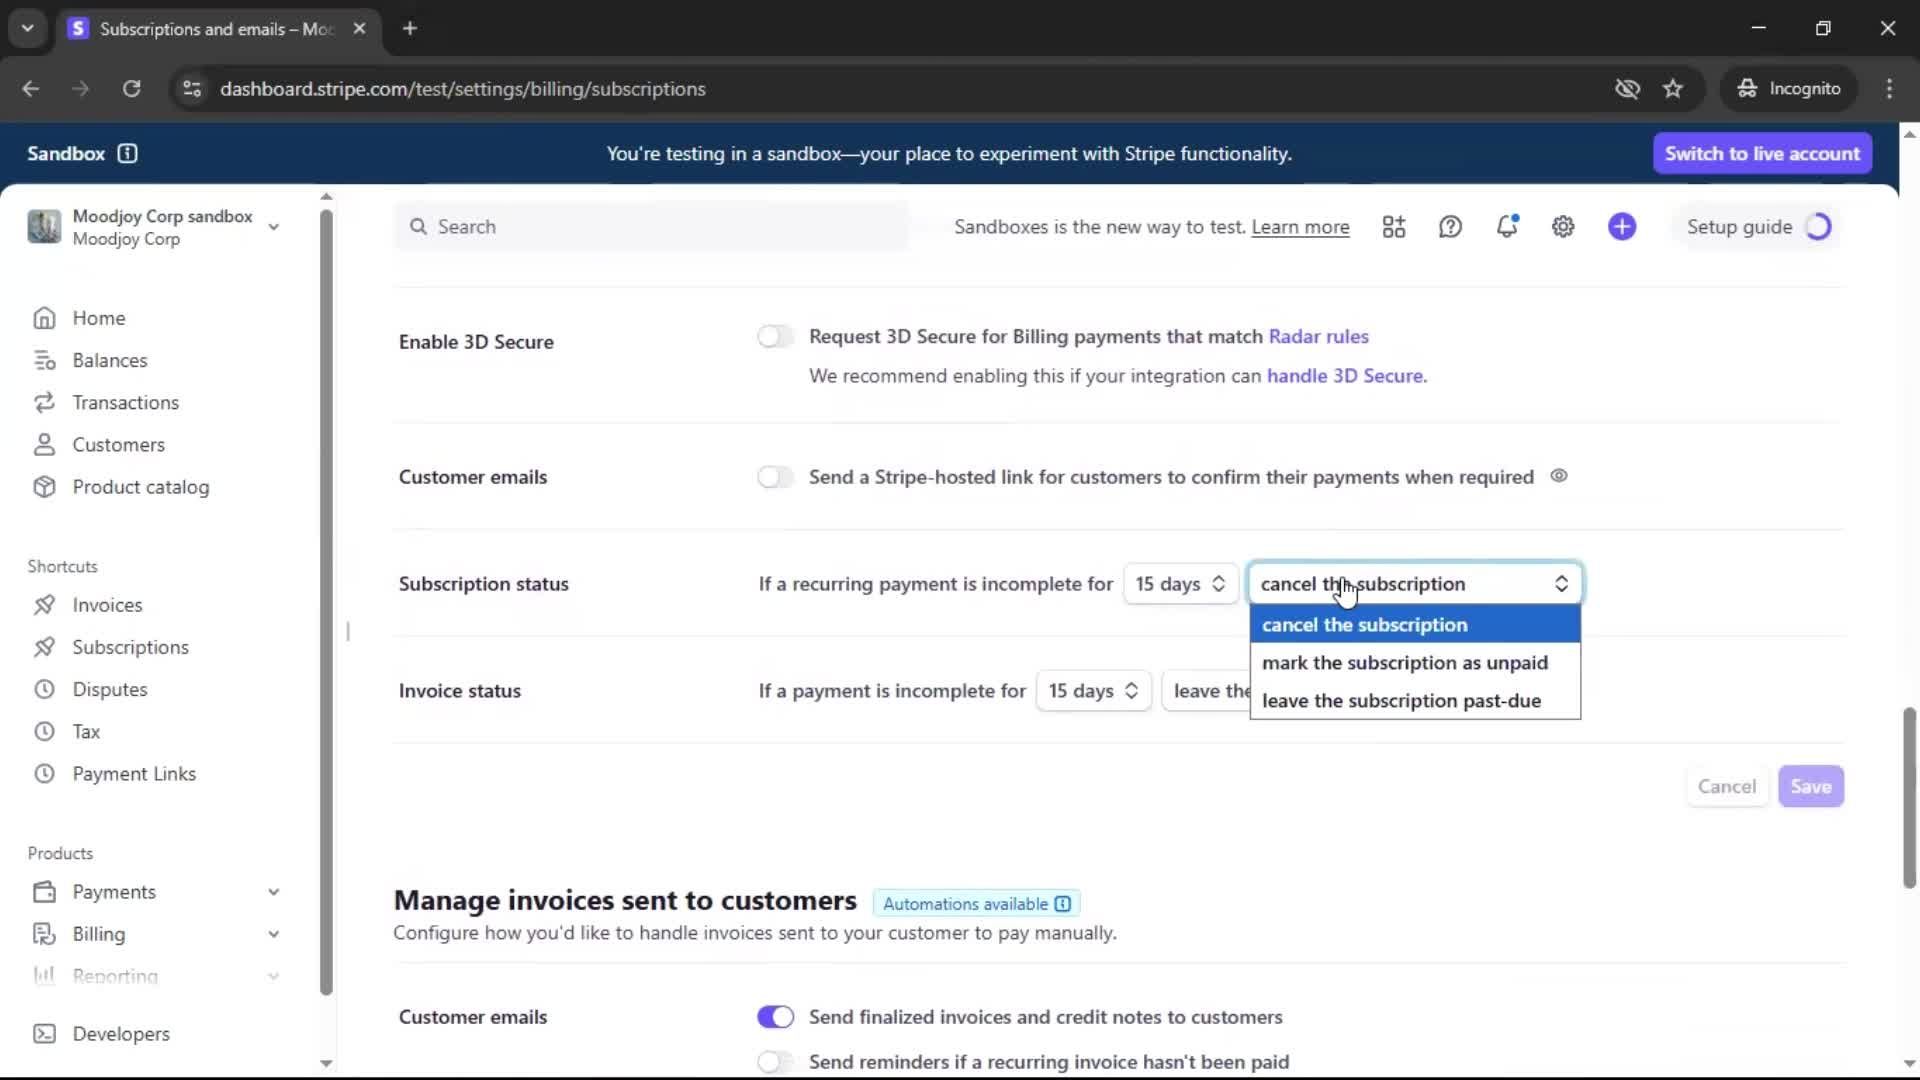Click the help question mark icon
This screenshot has width=1920, height=1080.
click(1450, 227)
